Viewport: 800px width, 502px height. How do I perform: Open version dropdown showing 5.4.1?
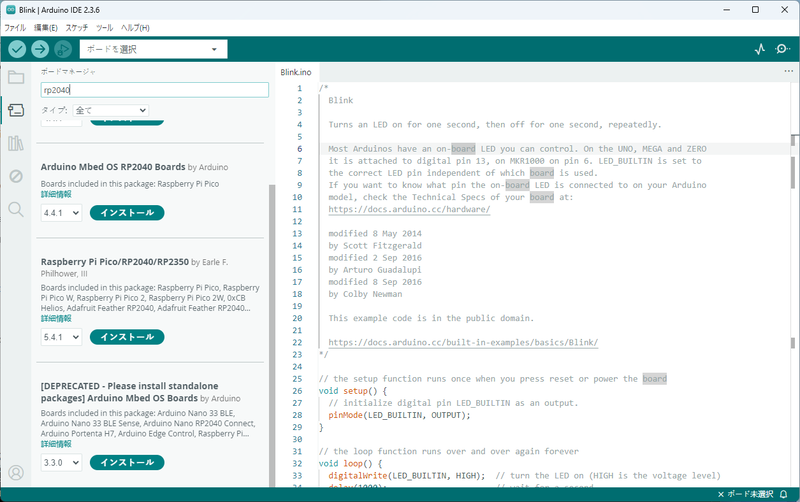click(61, 337)
